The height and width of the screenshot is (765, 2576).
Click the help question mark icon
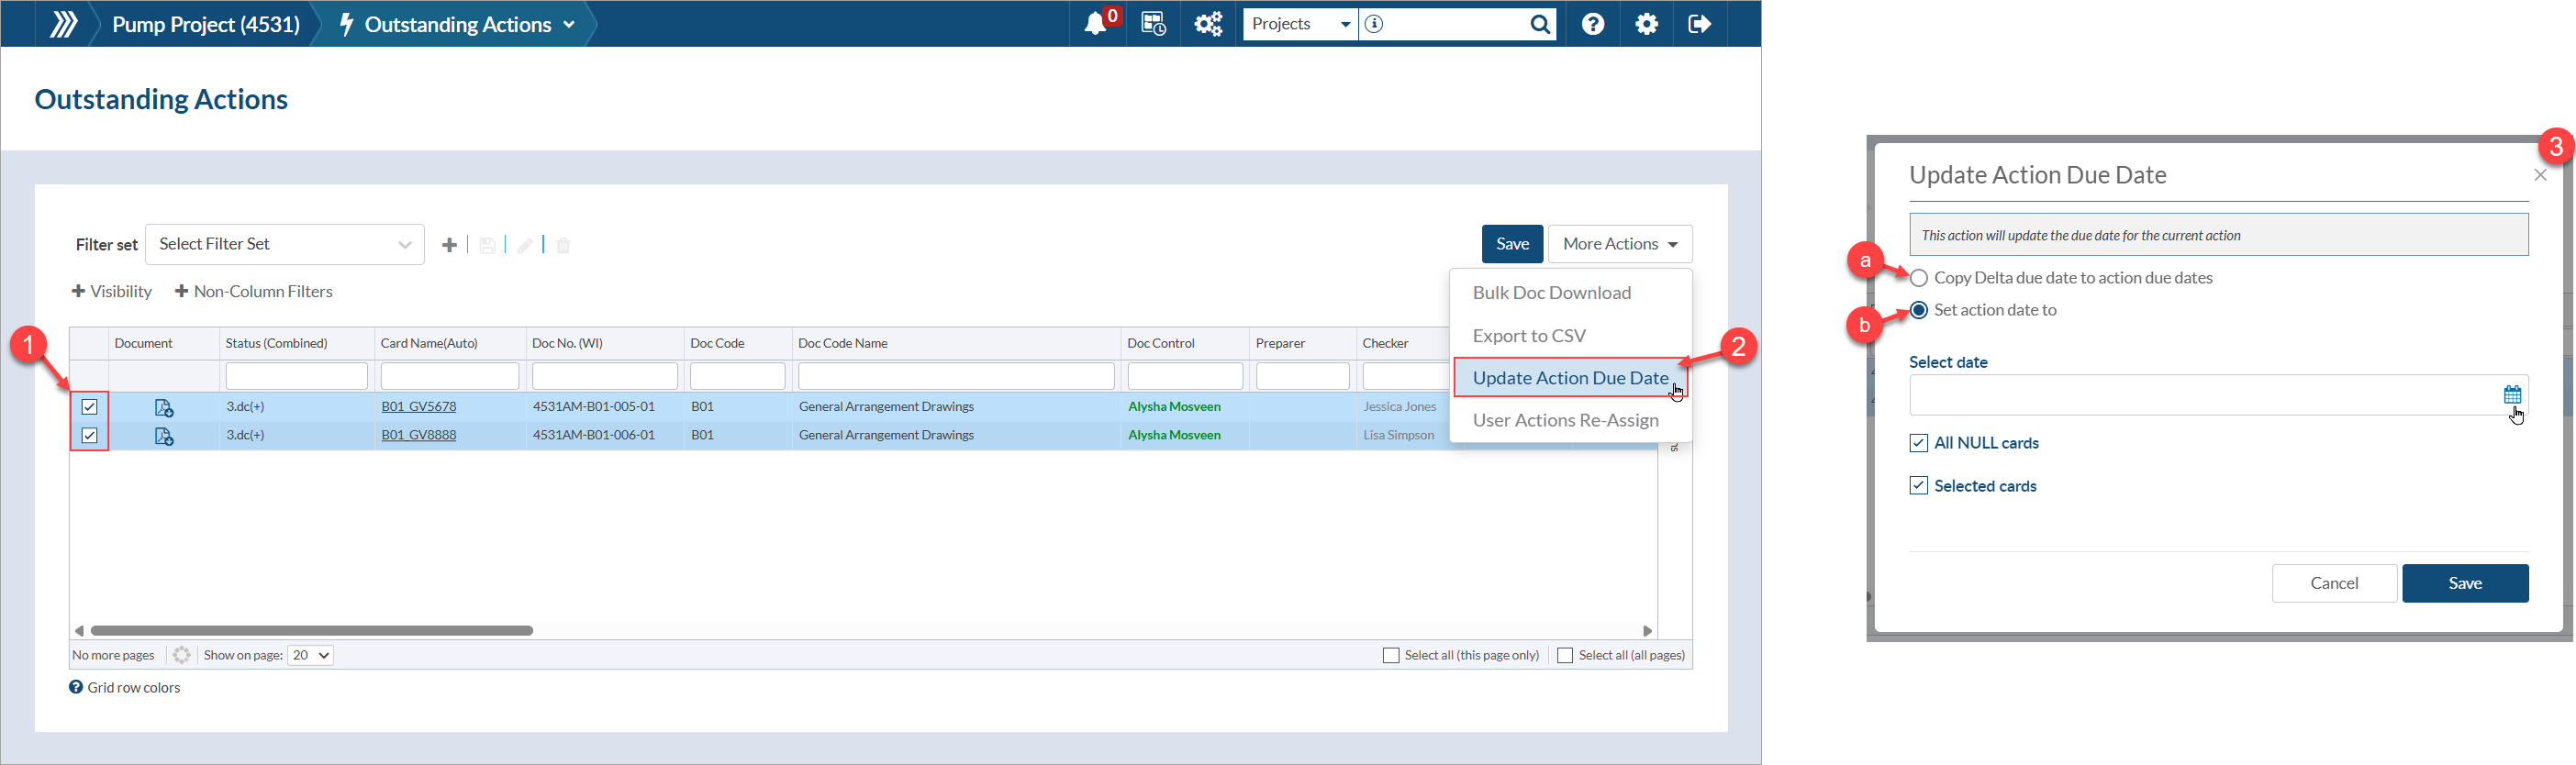point(1592,24)
